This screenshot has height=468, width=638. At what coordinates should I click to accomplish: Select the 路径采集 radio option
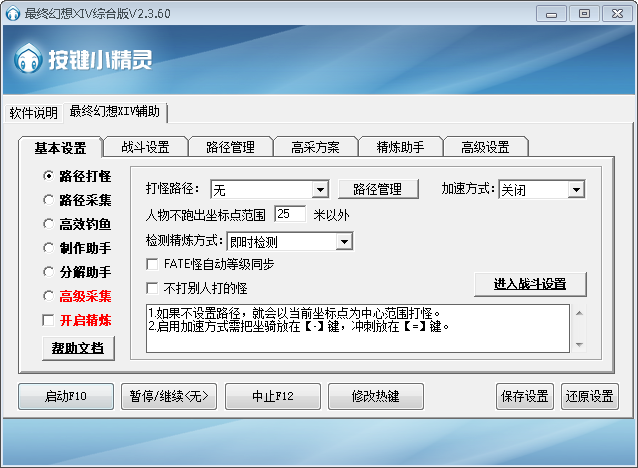point(48,200)
